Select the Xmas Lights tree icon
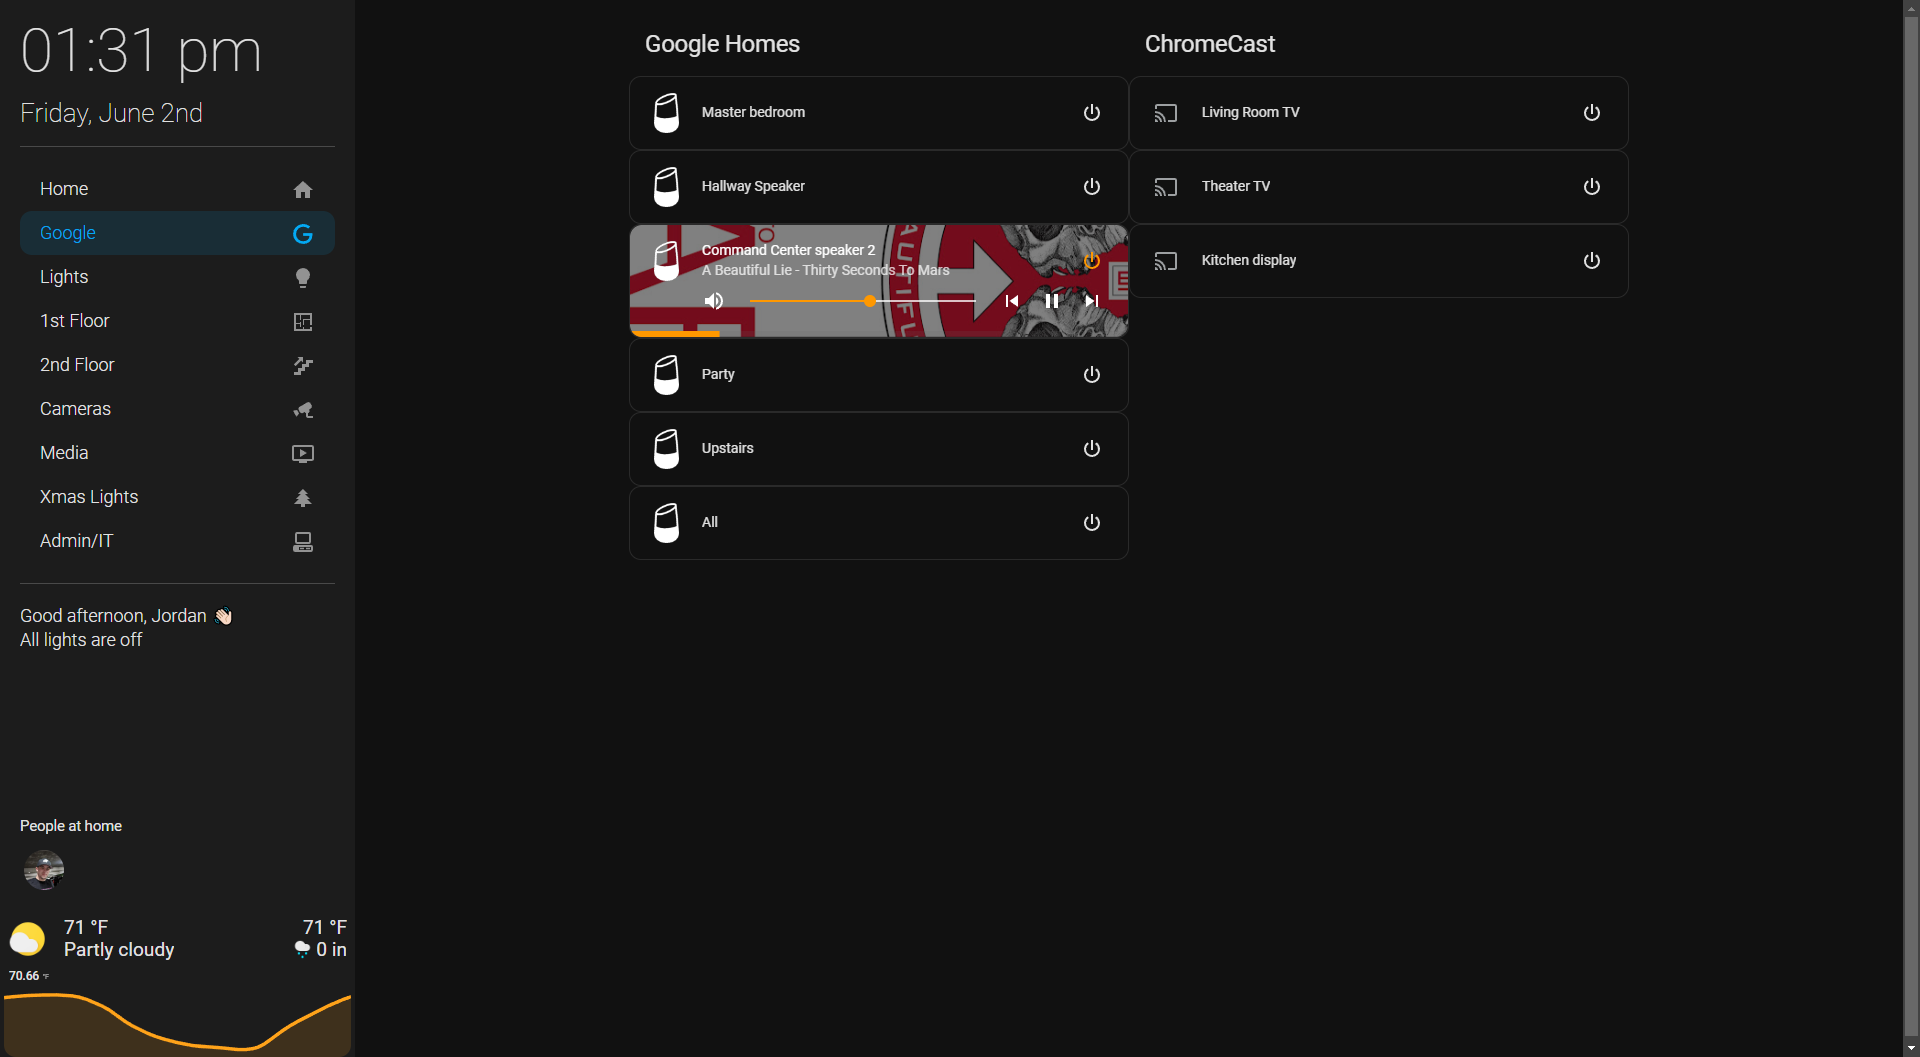This screenshot has width=1920, height=1057. click(x=302, y=497)
